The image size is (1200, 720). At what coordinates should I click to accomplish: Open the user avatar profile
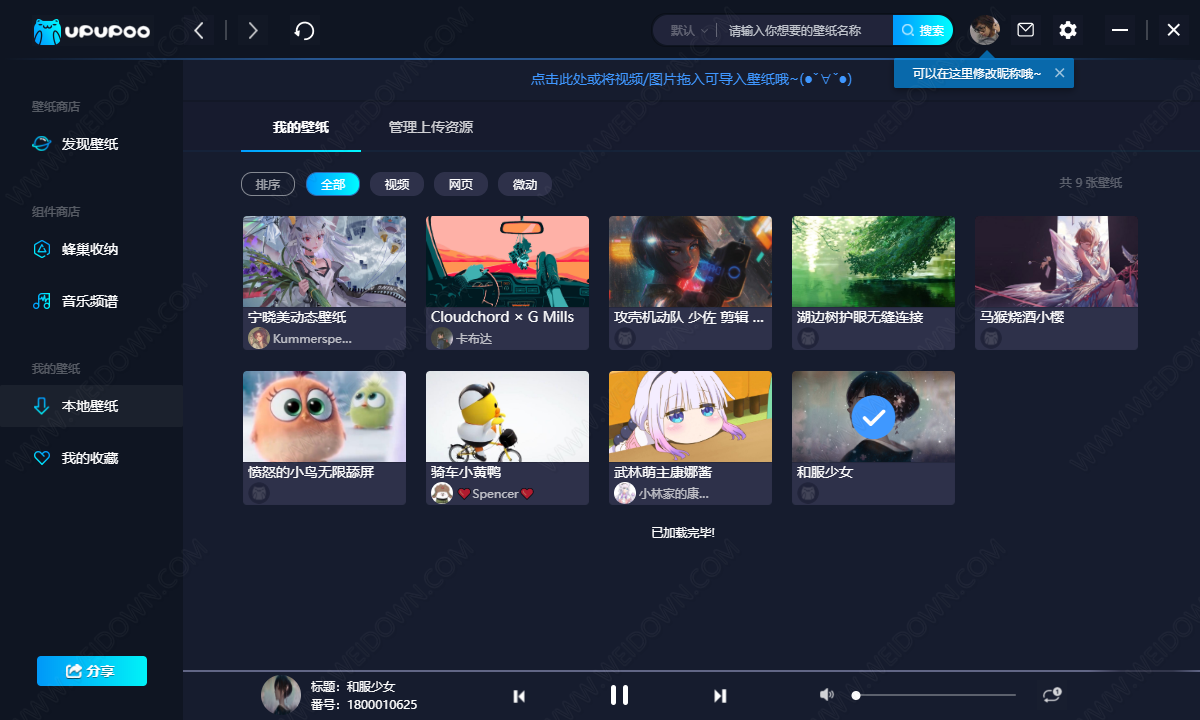(984, 30)
